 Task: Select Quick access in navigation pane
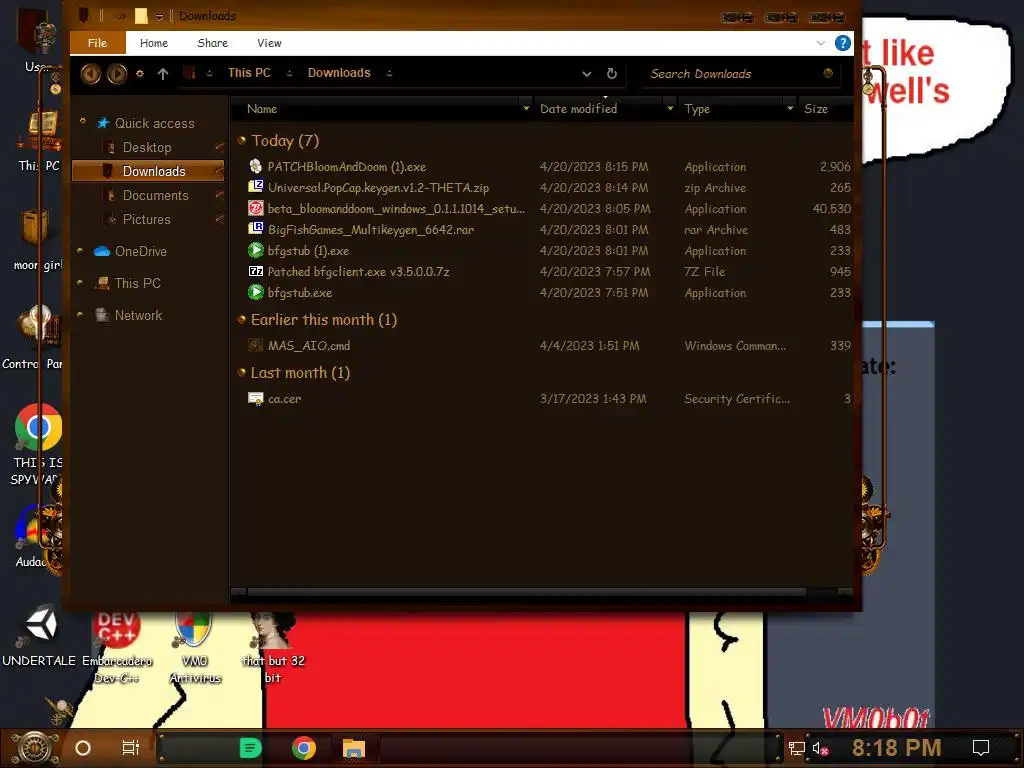pyautogui.click(x=154, y=123)
